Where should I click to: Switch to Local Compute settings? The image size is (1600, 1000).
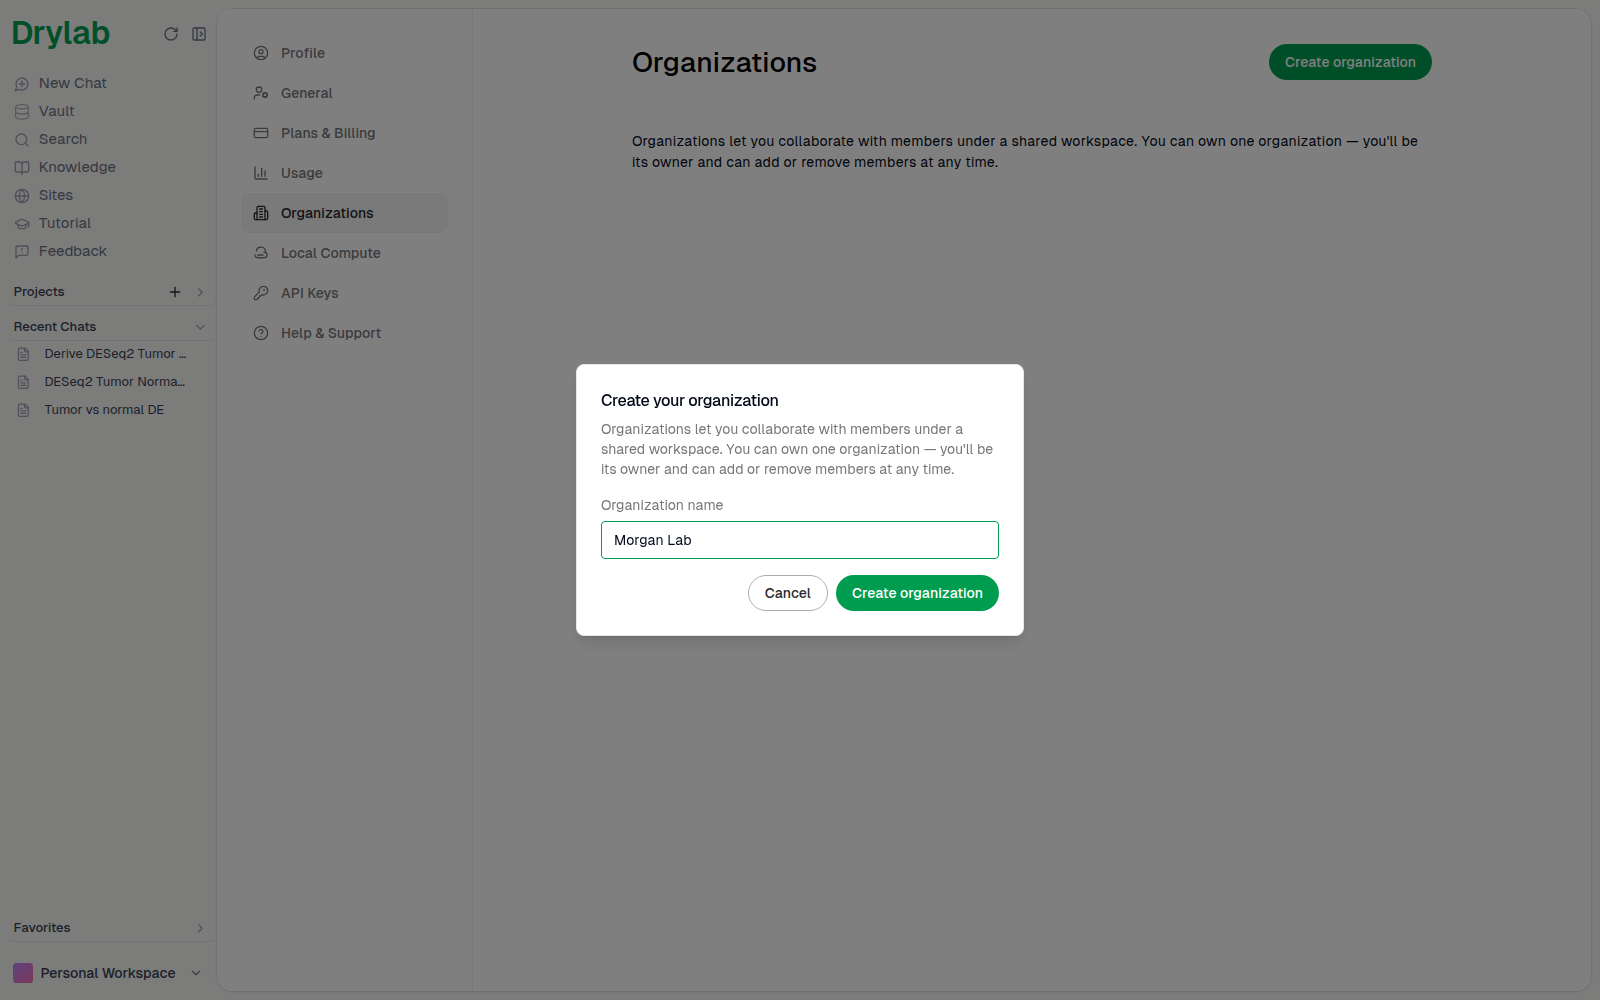pos(344,253)
